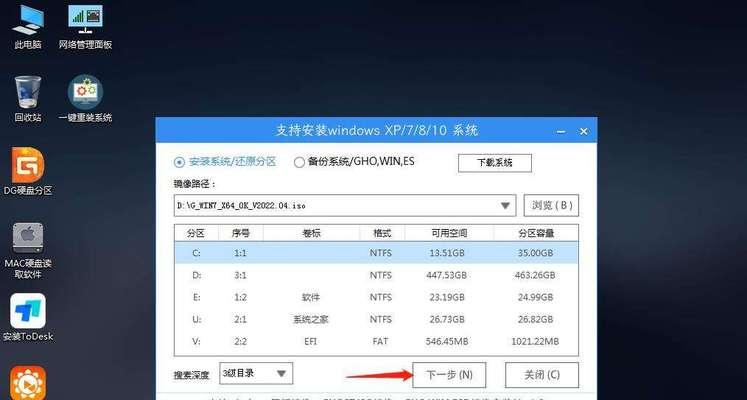Click the 下载系统 button
The height and width of the screenshot is (400, 747).
coord(495,163)
